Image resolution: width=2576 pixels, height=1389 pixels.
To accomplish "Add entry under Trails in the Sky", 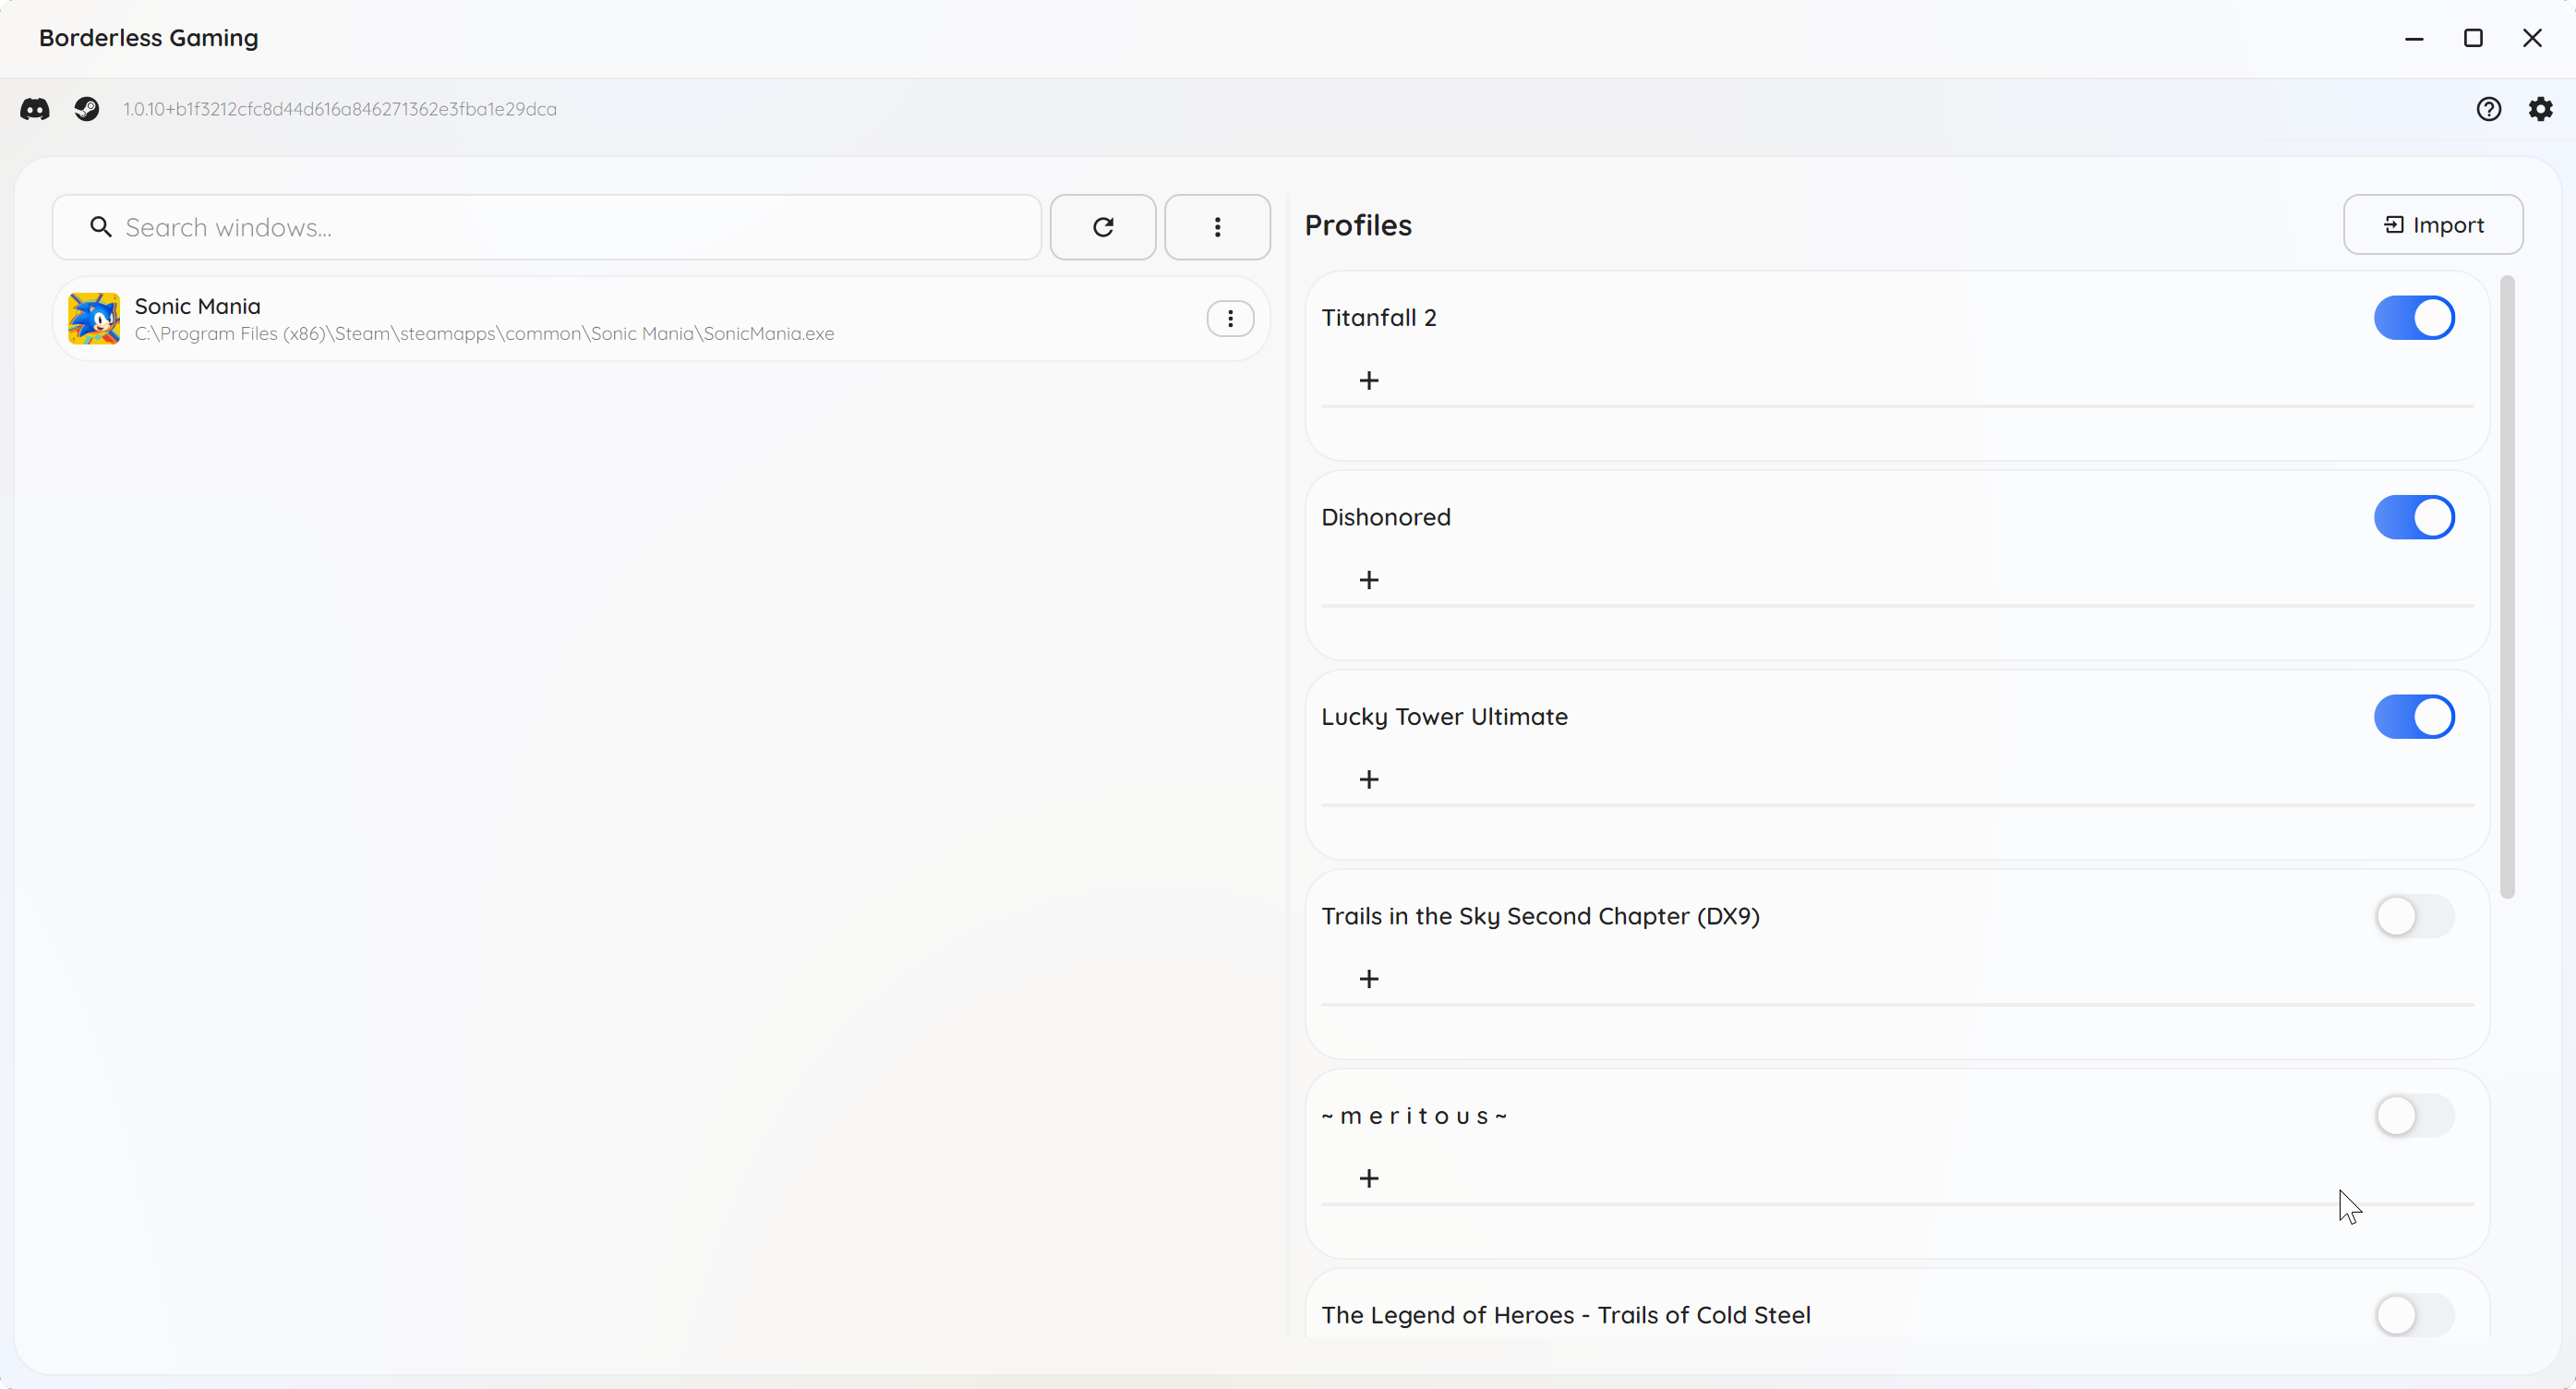I will [x=1369, y=979].
